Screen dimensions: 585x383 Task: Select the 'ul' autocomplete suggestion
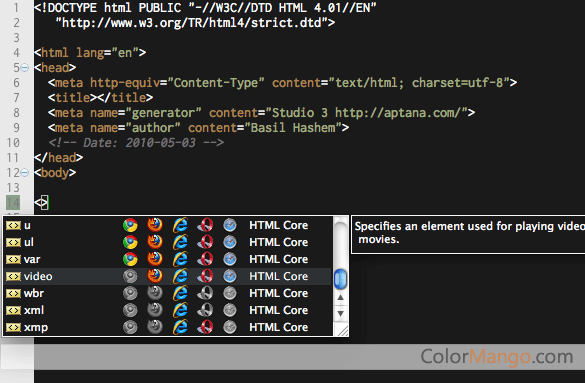pos(168,242)
